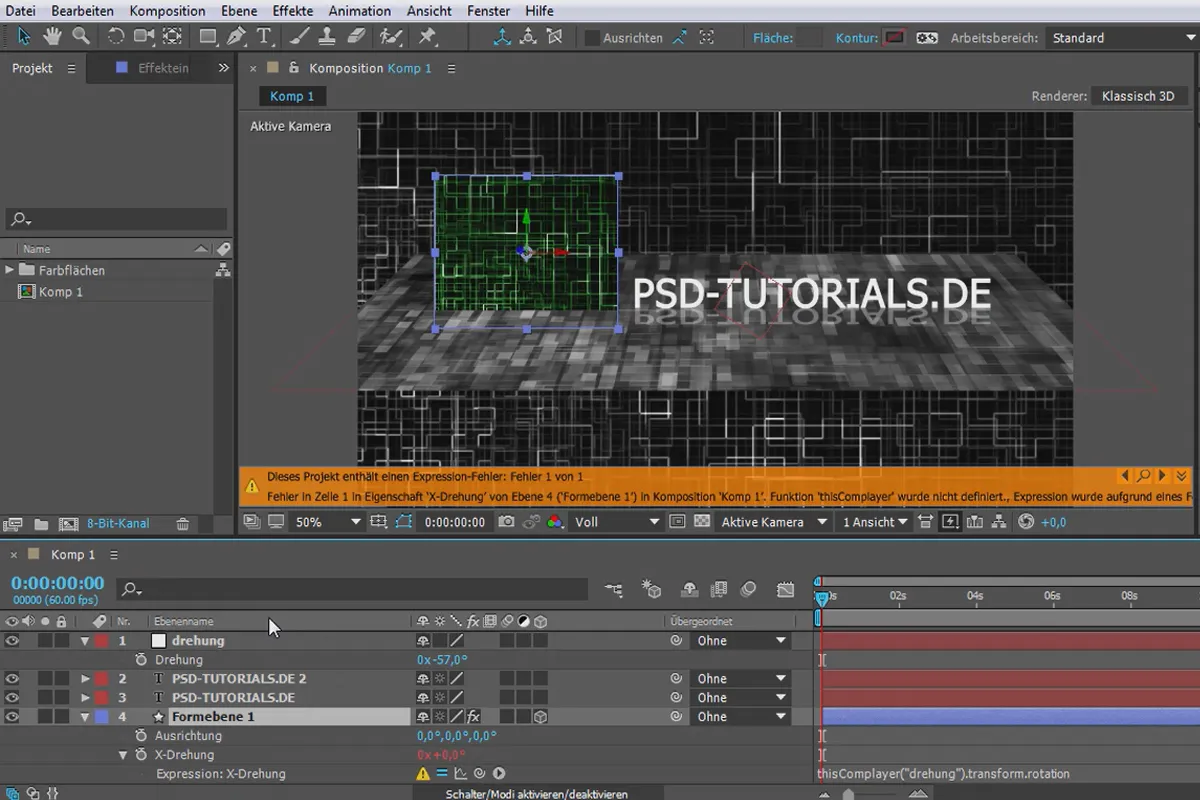Show channel and color management settings

point(555,522)
